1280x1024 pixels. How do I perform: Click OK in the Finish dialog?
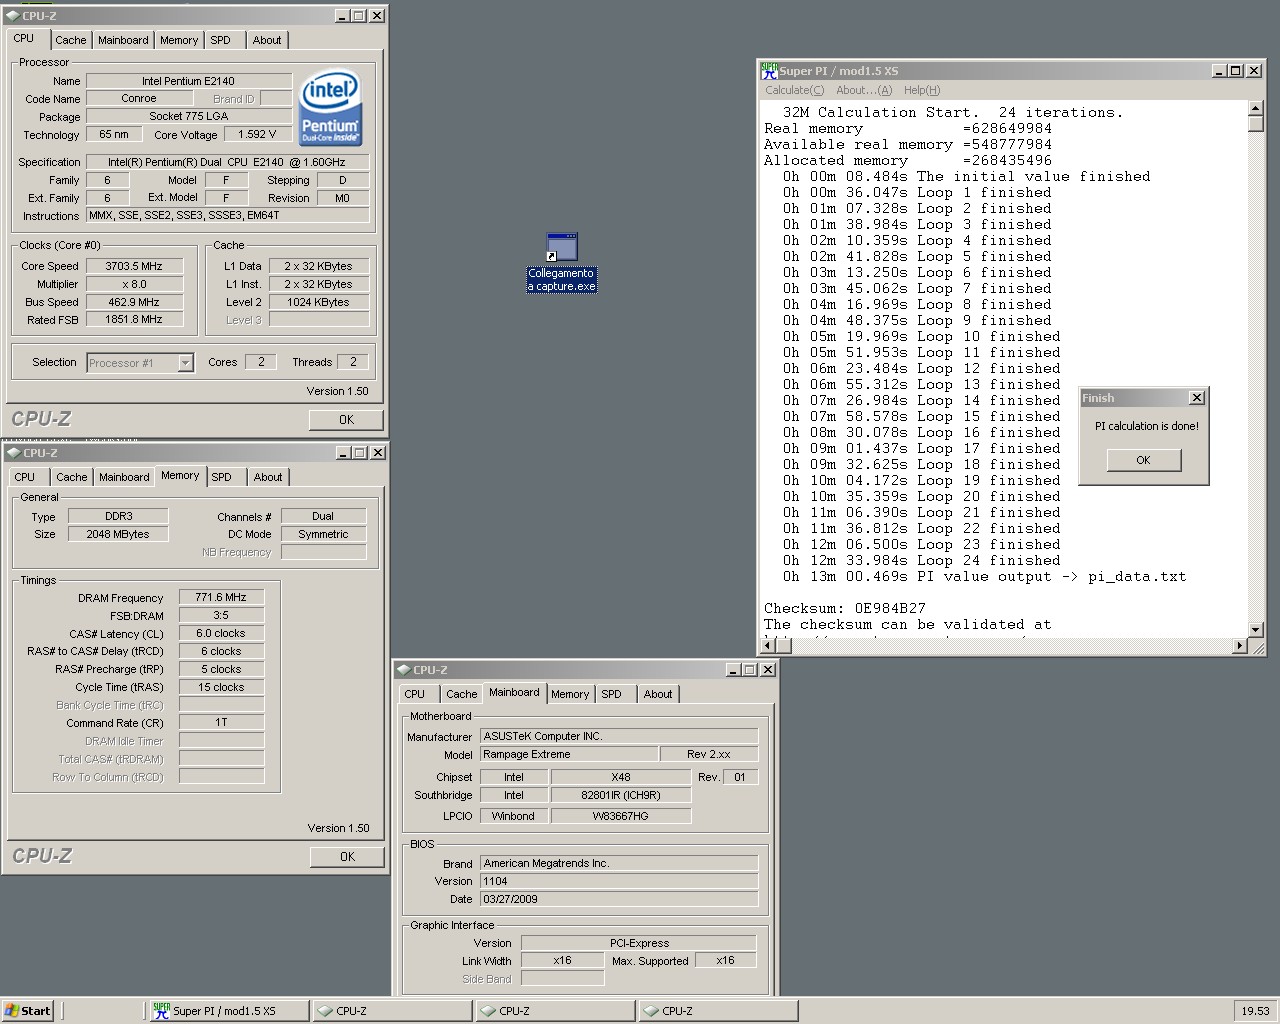pos(1143,460)
